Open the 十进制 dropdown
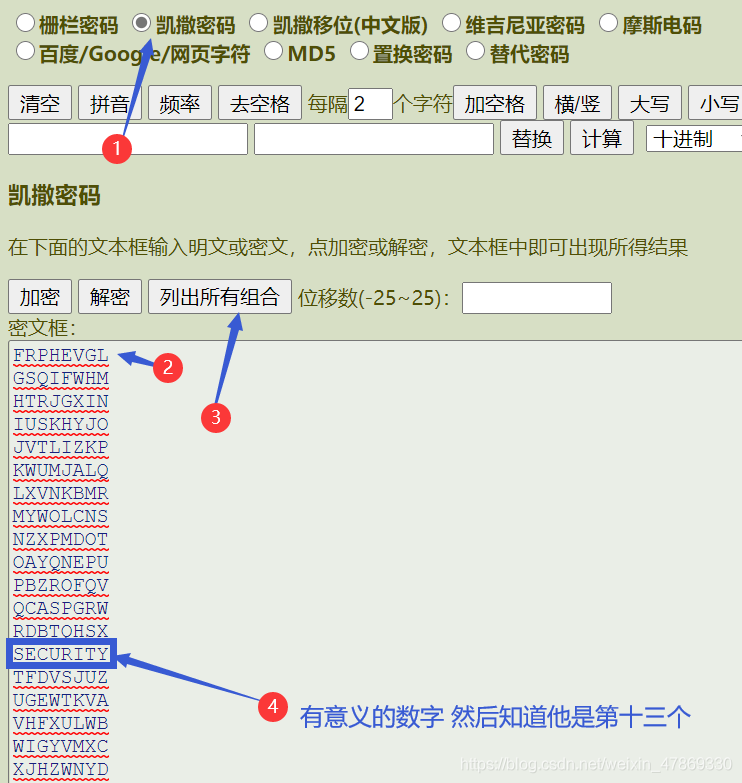This screenshot has width=742, height=783. coord(694,139)
